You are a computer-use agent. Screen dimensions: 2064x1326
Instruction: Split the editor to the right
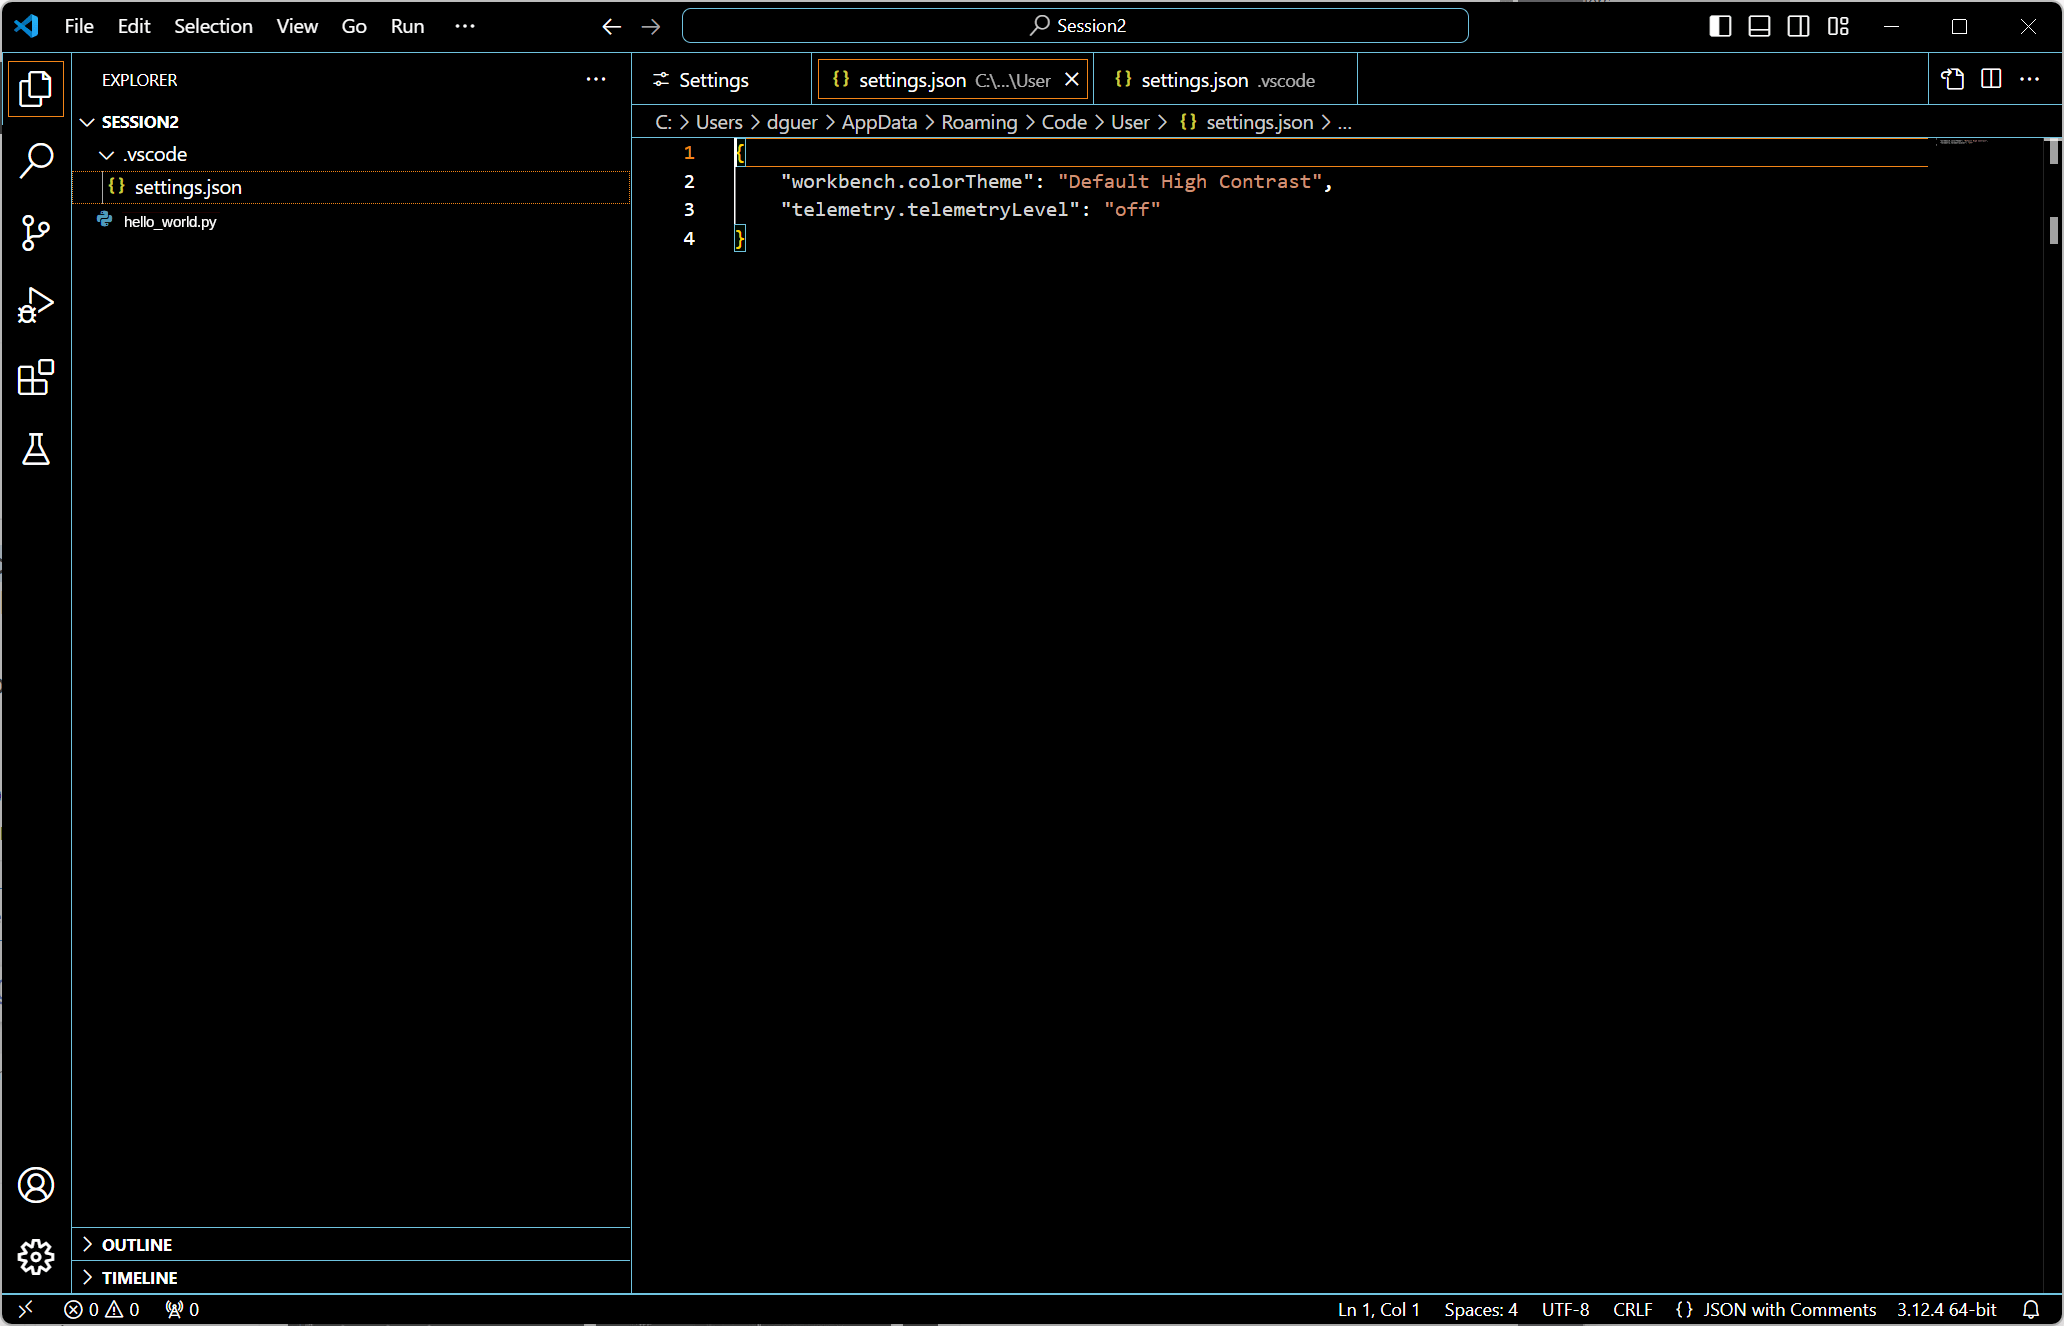click(1991, 79)
